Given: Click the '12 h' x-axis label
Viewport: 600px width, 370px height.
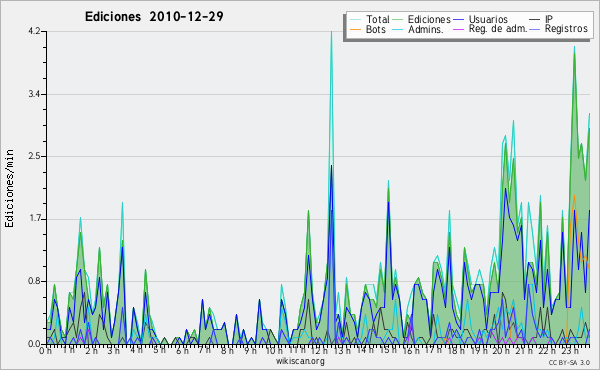Looking at the screenshot, I should click(318, 351).
